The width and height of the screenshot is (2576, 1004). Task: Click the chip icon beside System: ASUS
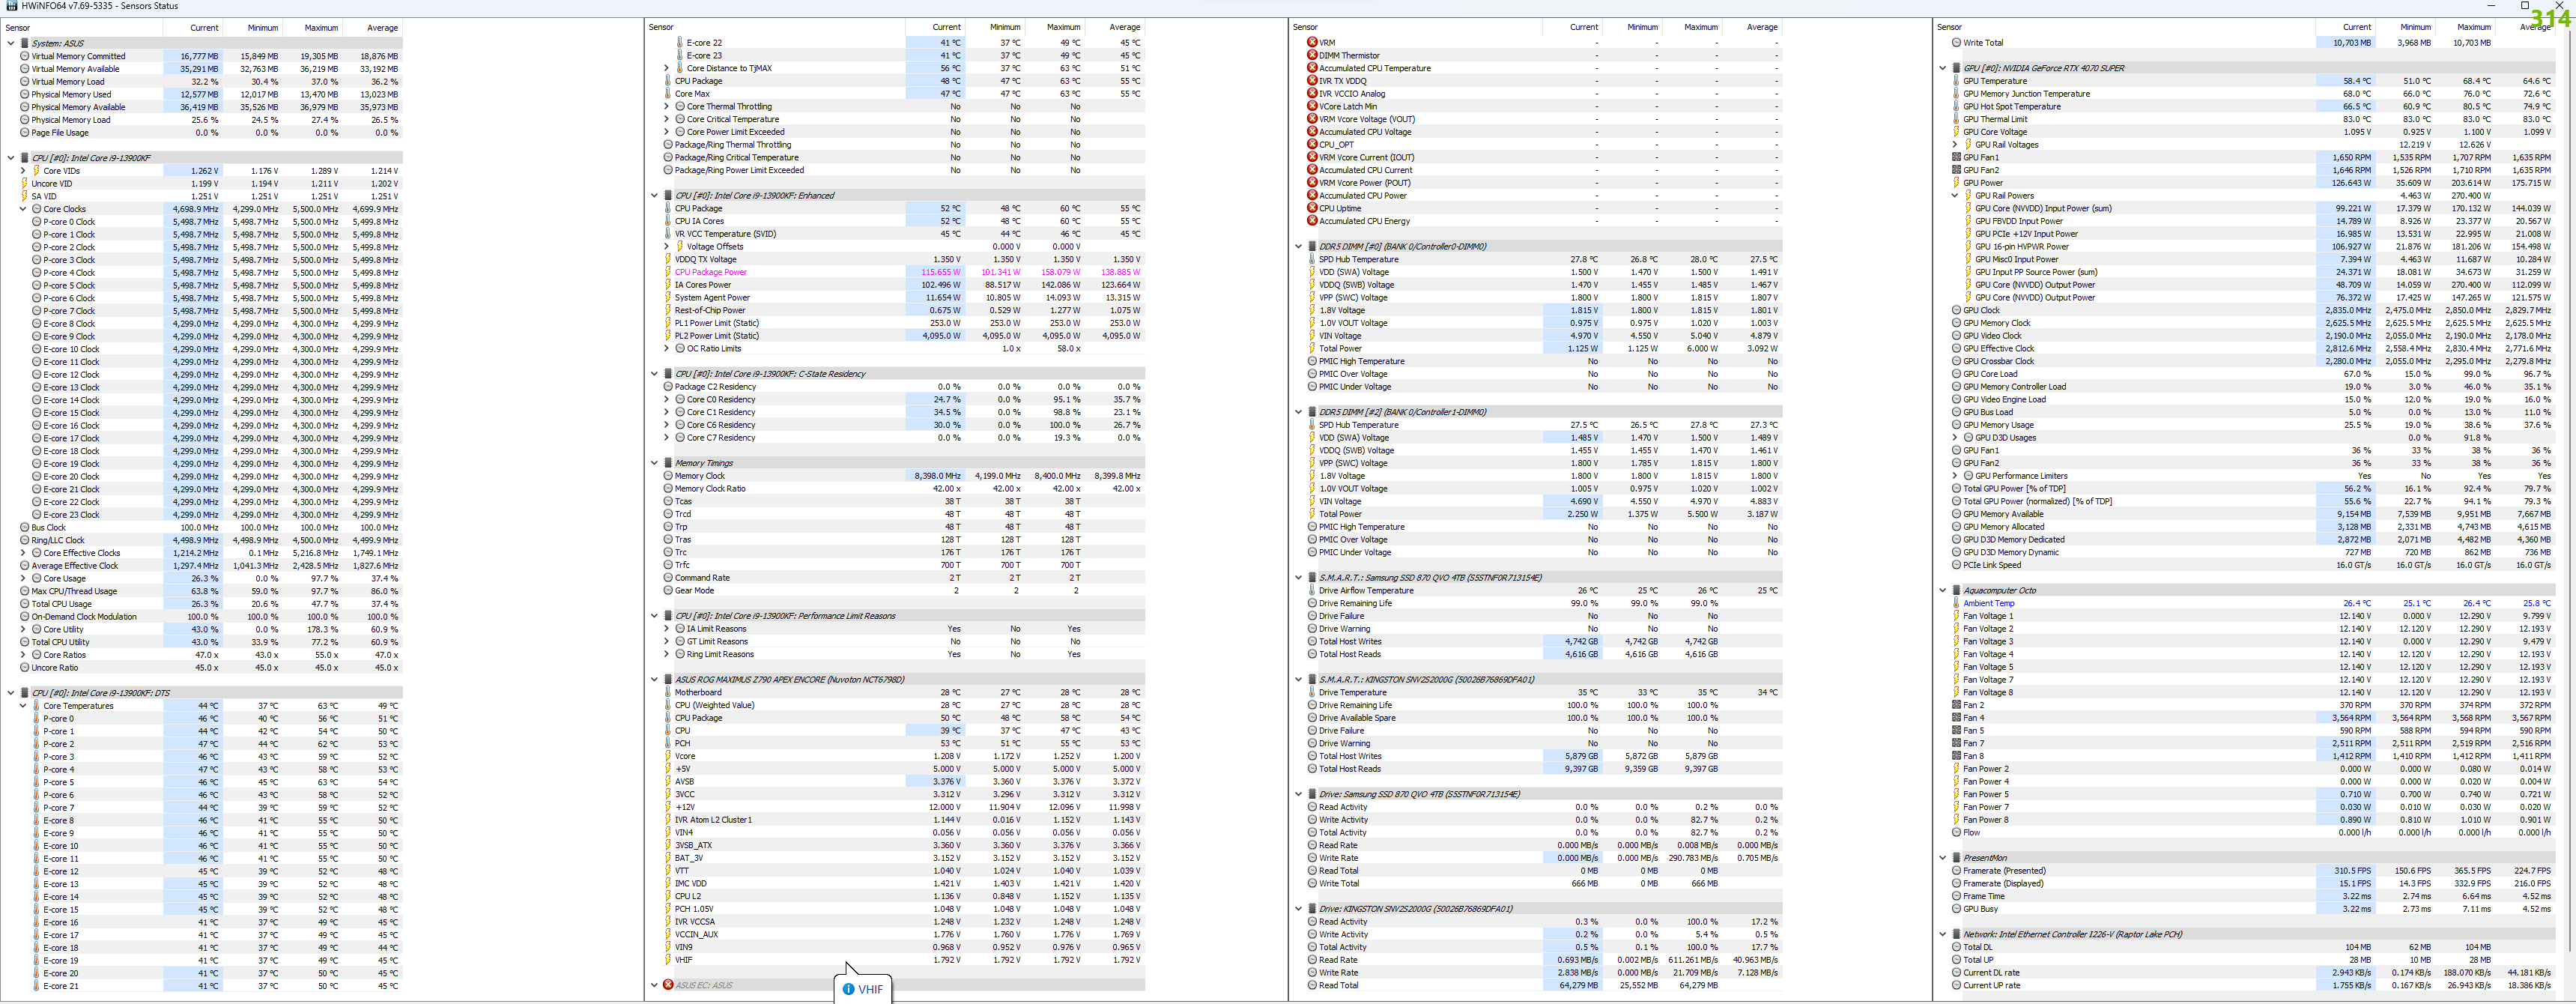(24, 43)
